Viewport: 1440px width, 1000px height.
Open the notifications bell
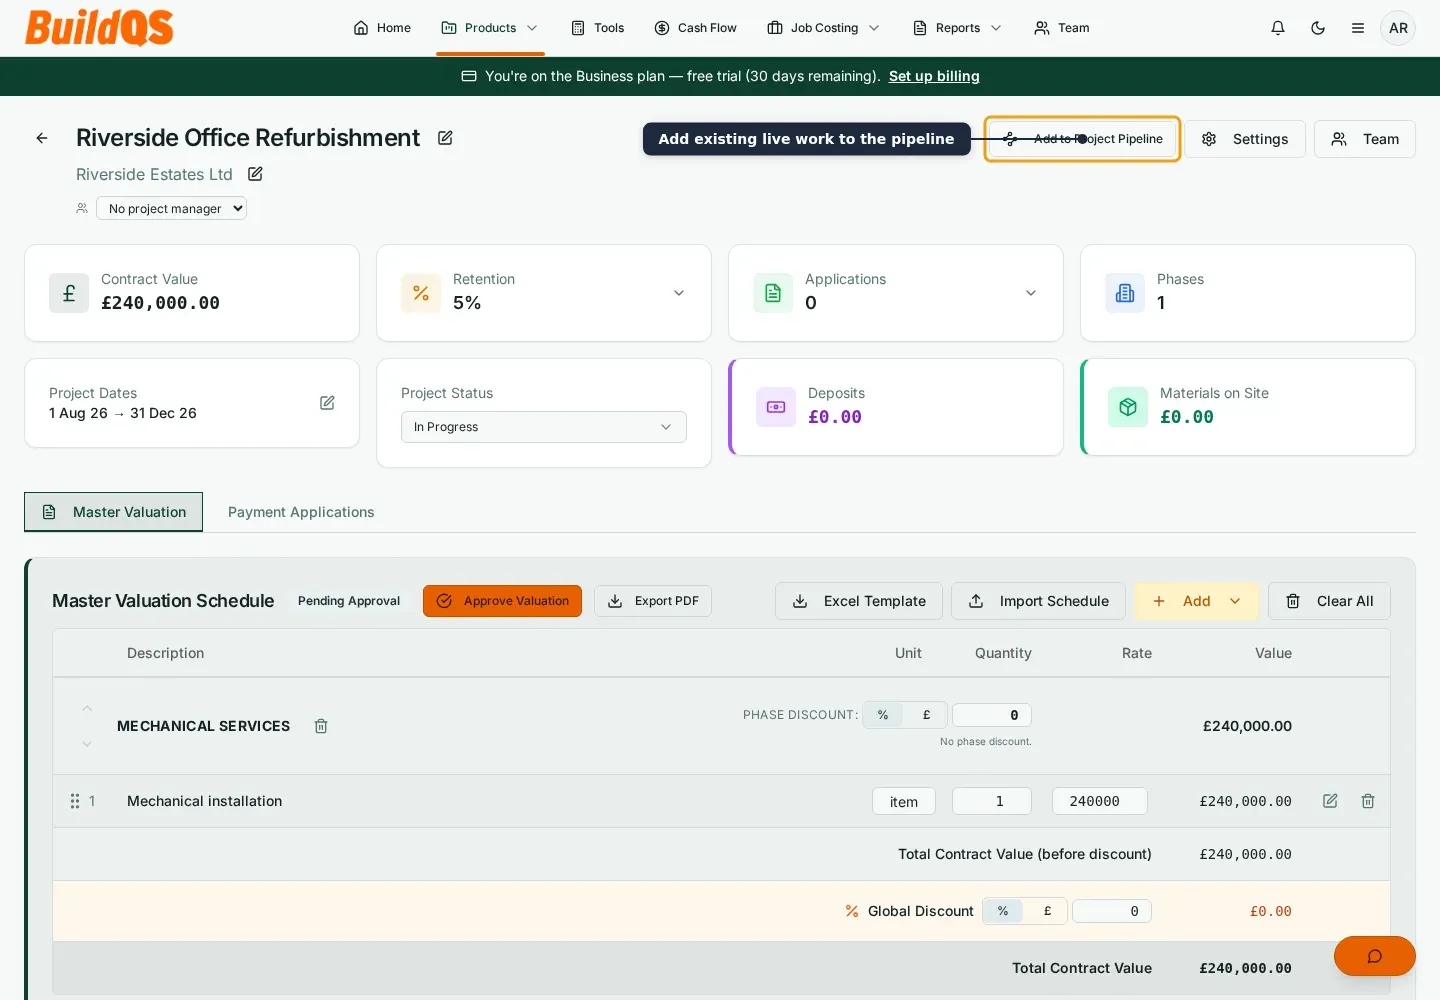point(1278,28)
